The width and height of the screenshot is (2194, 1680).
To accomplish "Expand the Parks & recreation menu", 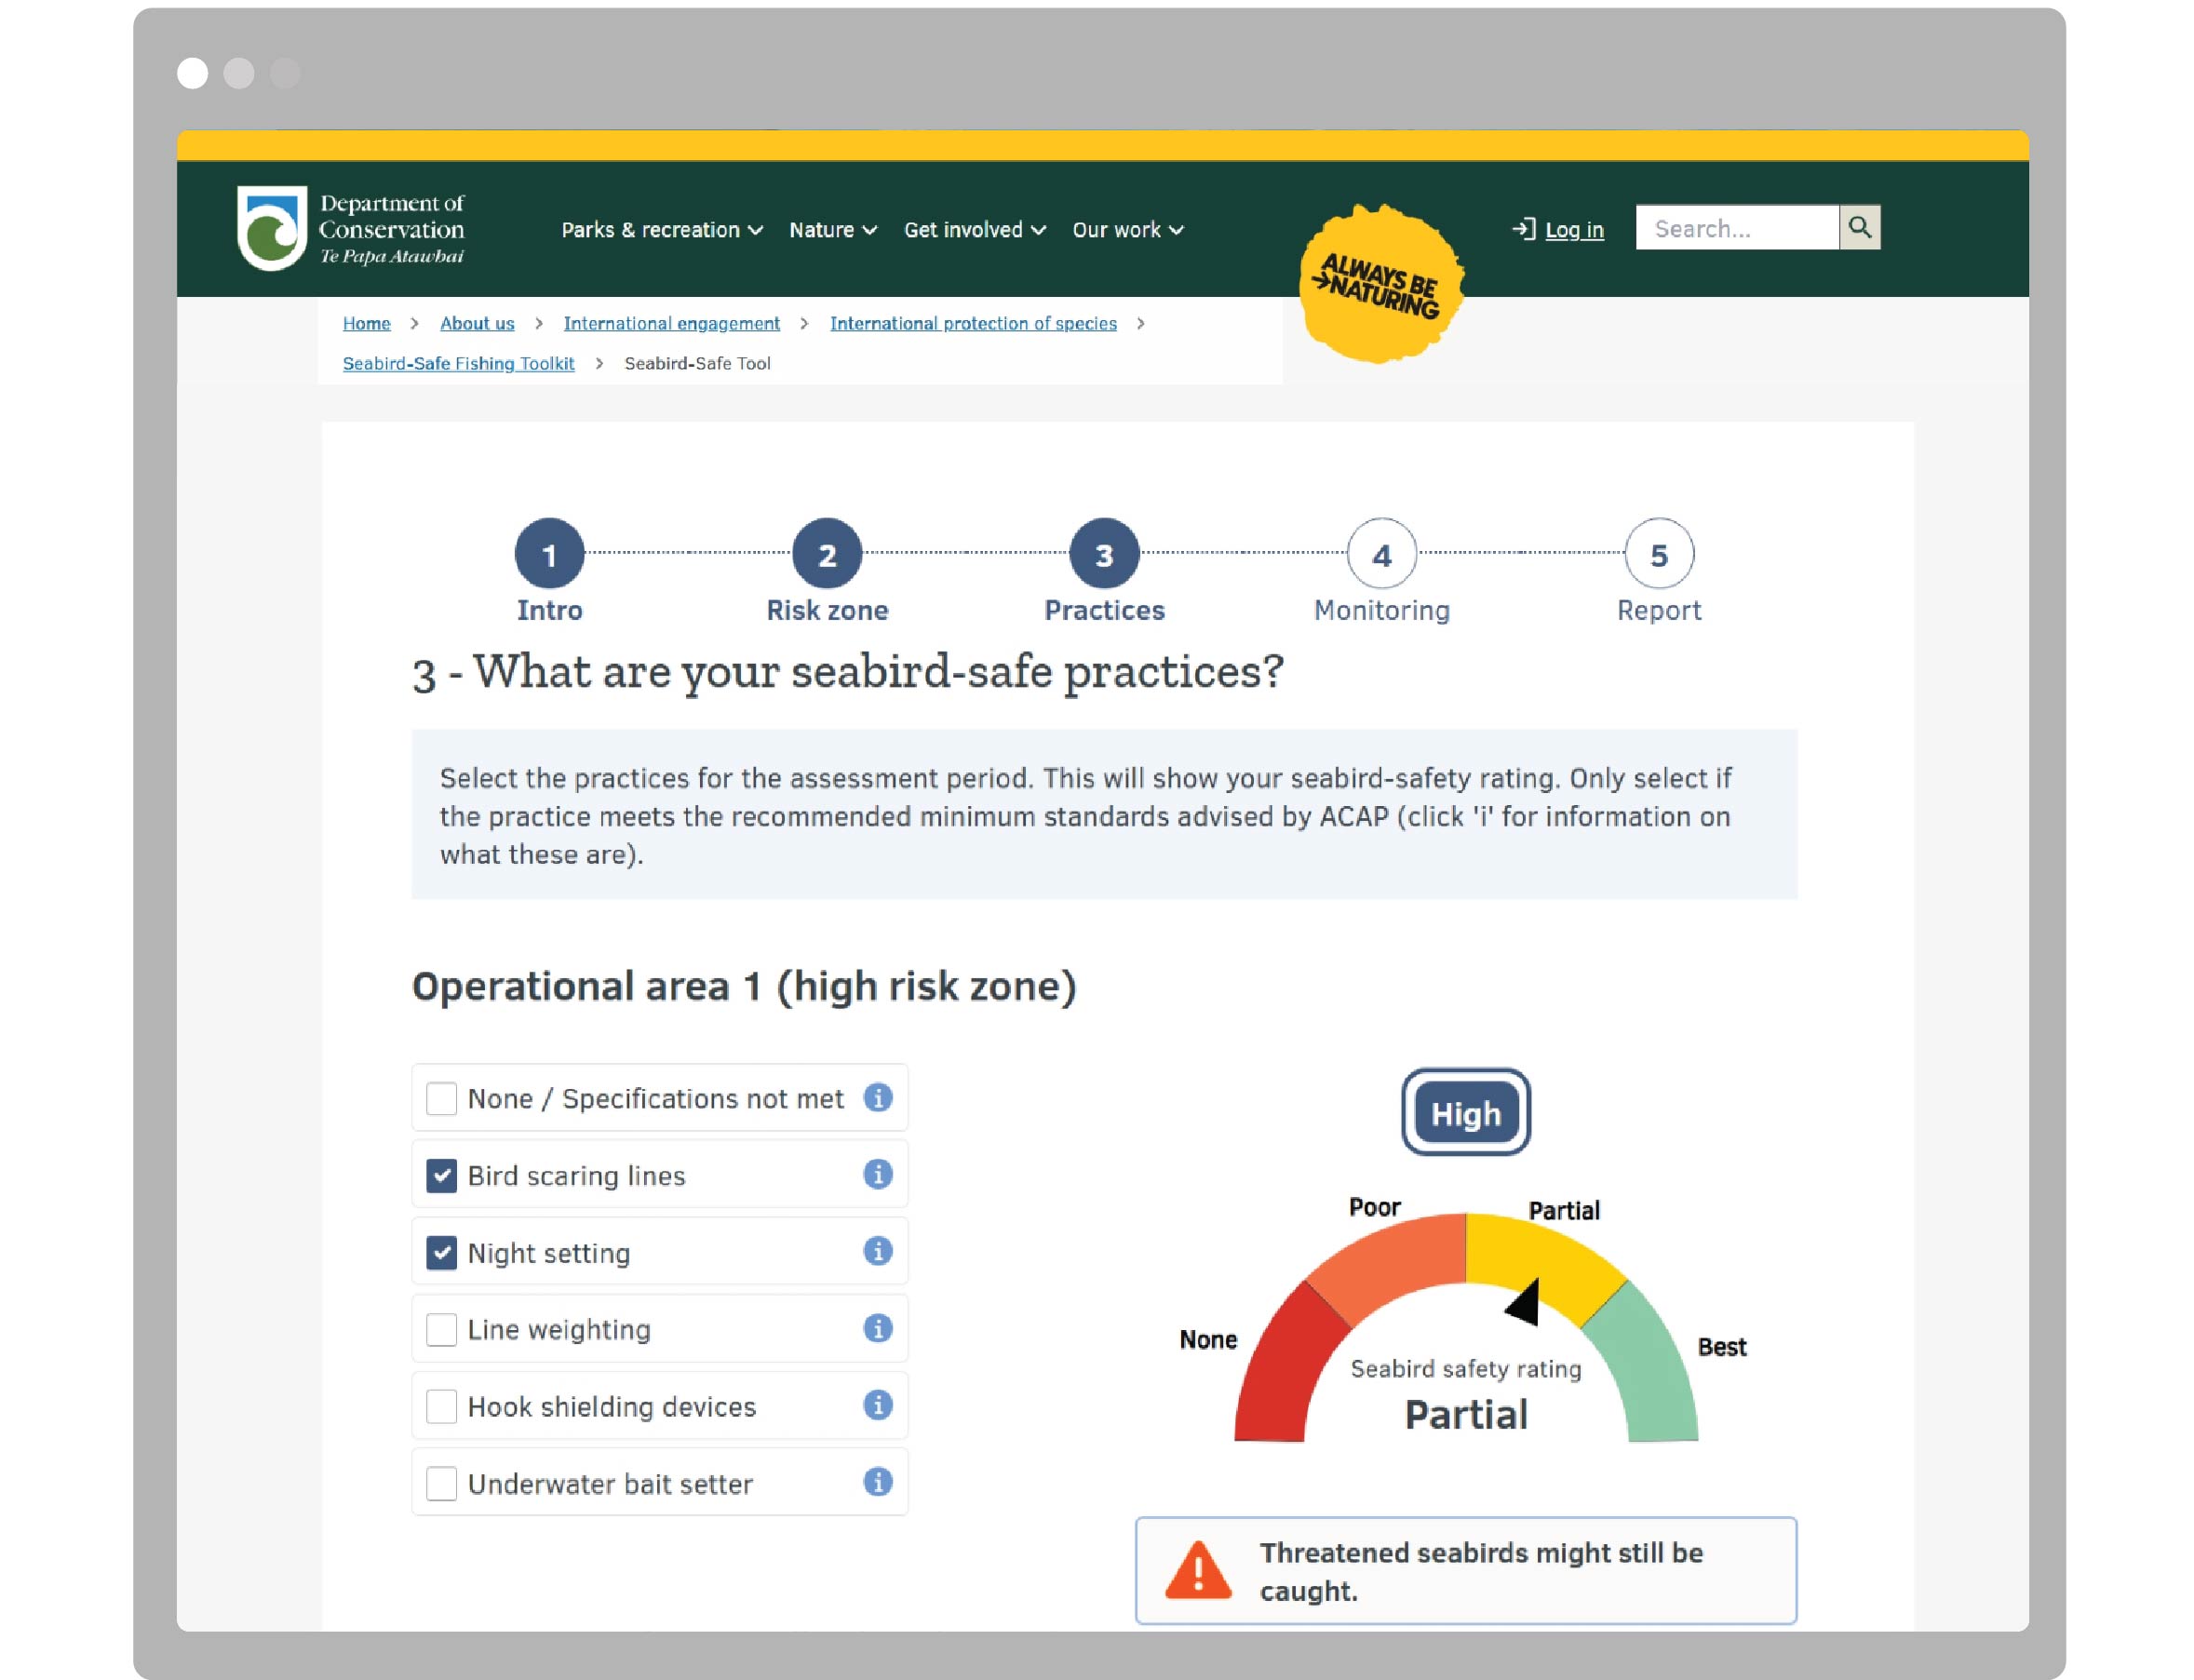I will 661,230.
